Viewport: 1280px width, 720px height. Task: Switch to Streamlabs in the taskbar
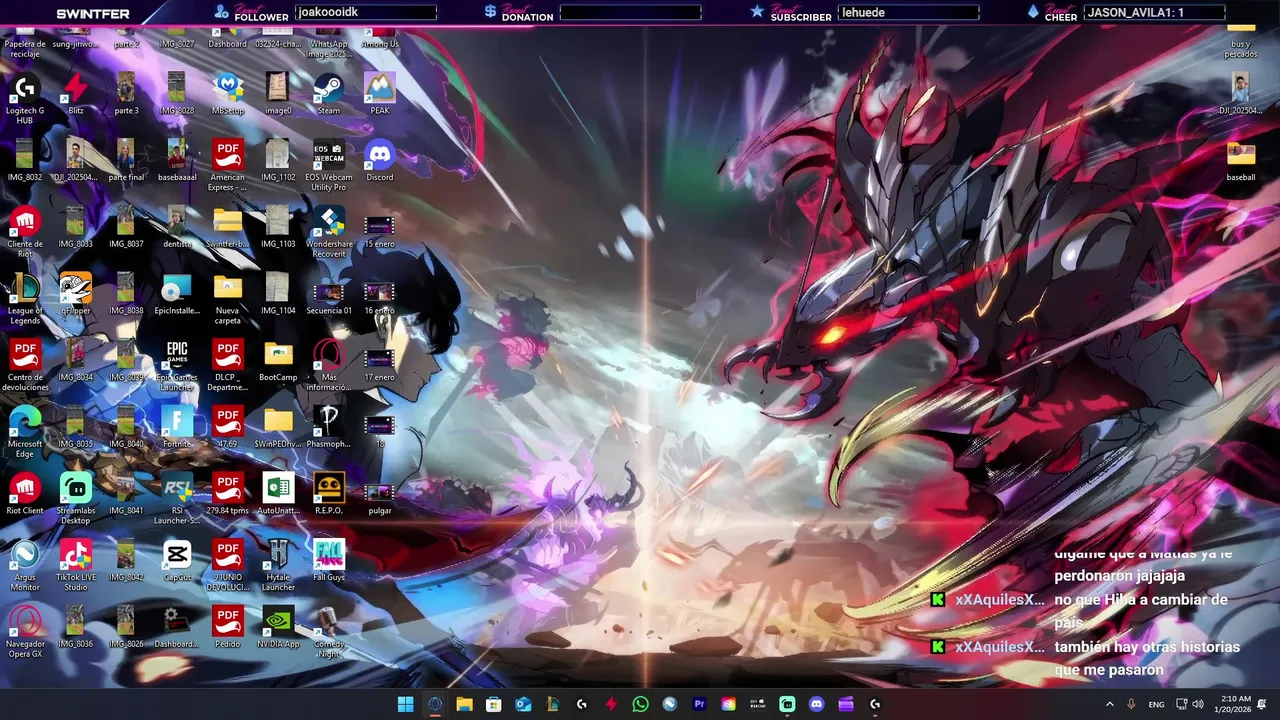(787, 704)
